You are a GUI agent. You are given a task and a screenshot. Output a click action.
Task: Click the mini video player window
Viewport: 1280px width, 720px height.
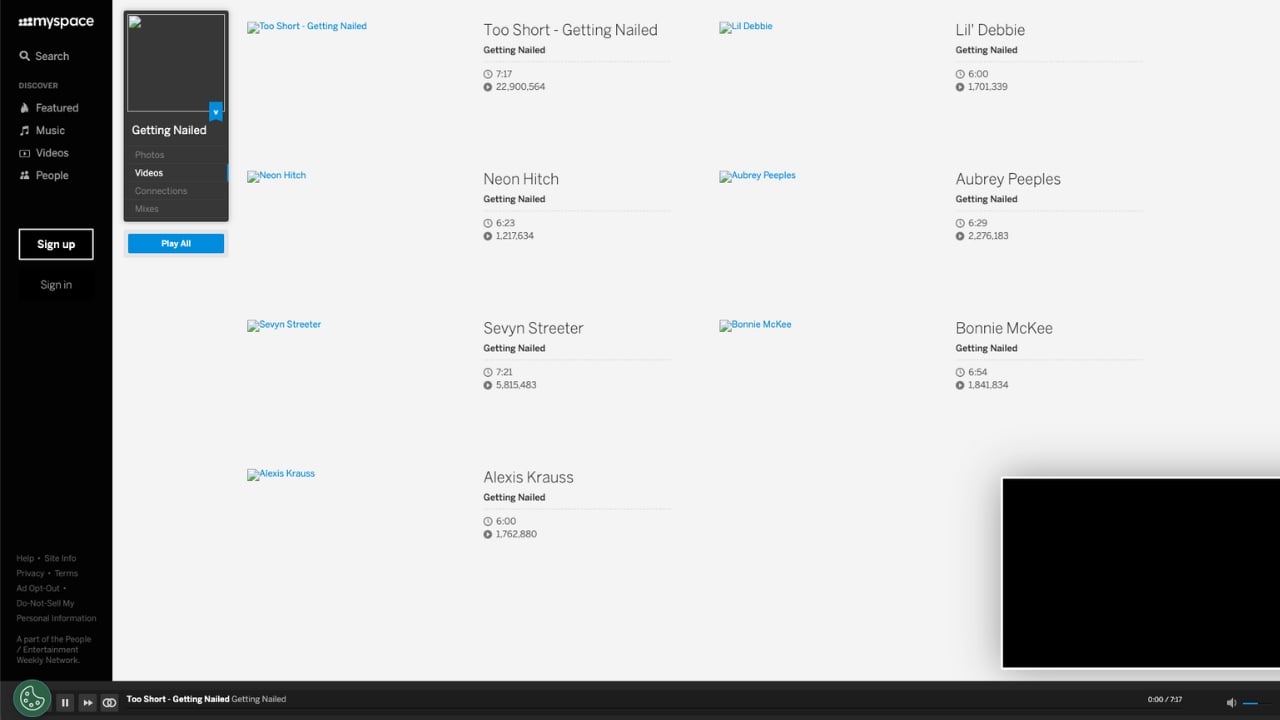click(1141, 573)
